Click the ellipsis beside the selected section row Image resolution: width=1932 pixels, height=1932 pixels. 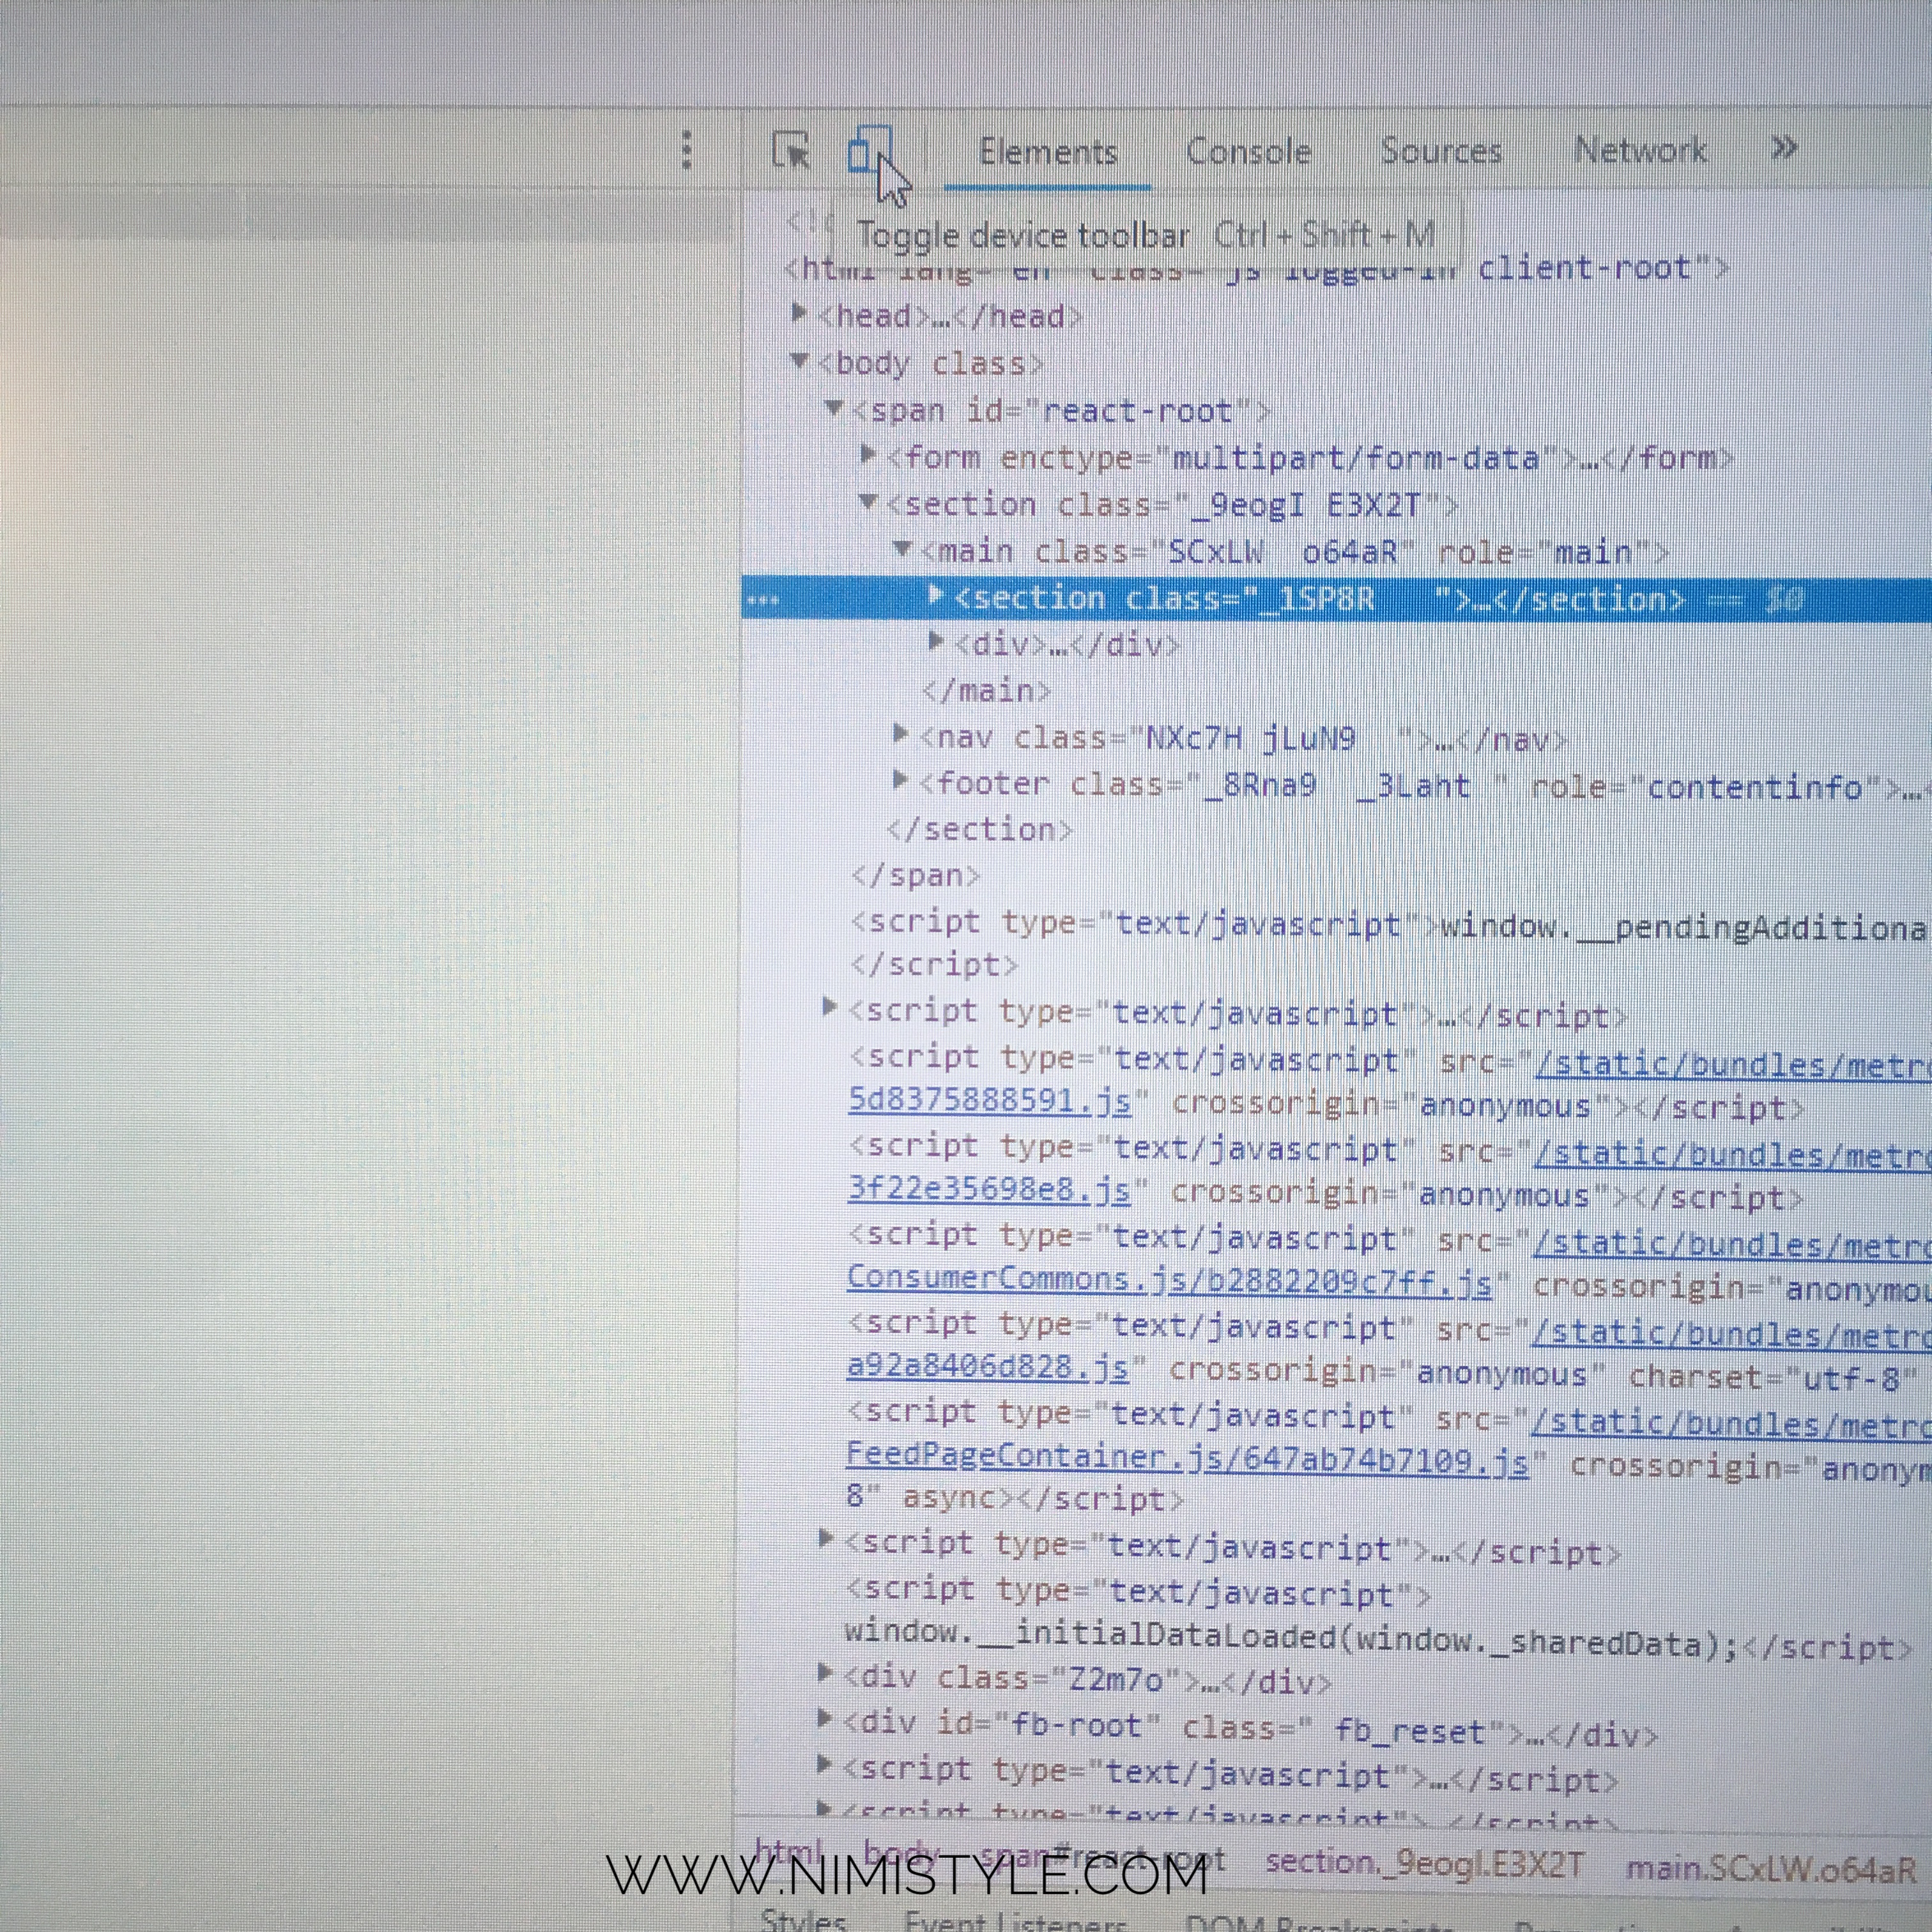click(763, 600)
